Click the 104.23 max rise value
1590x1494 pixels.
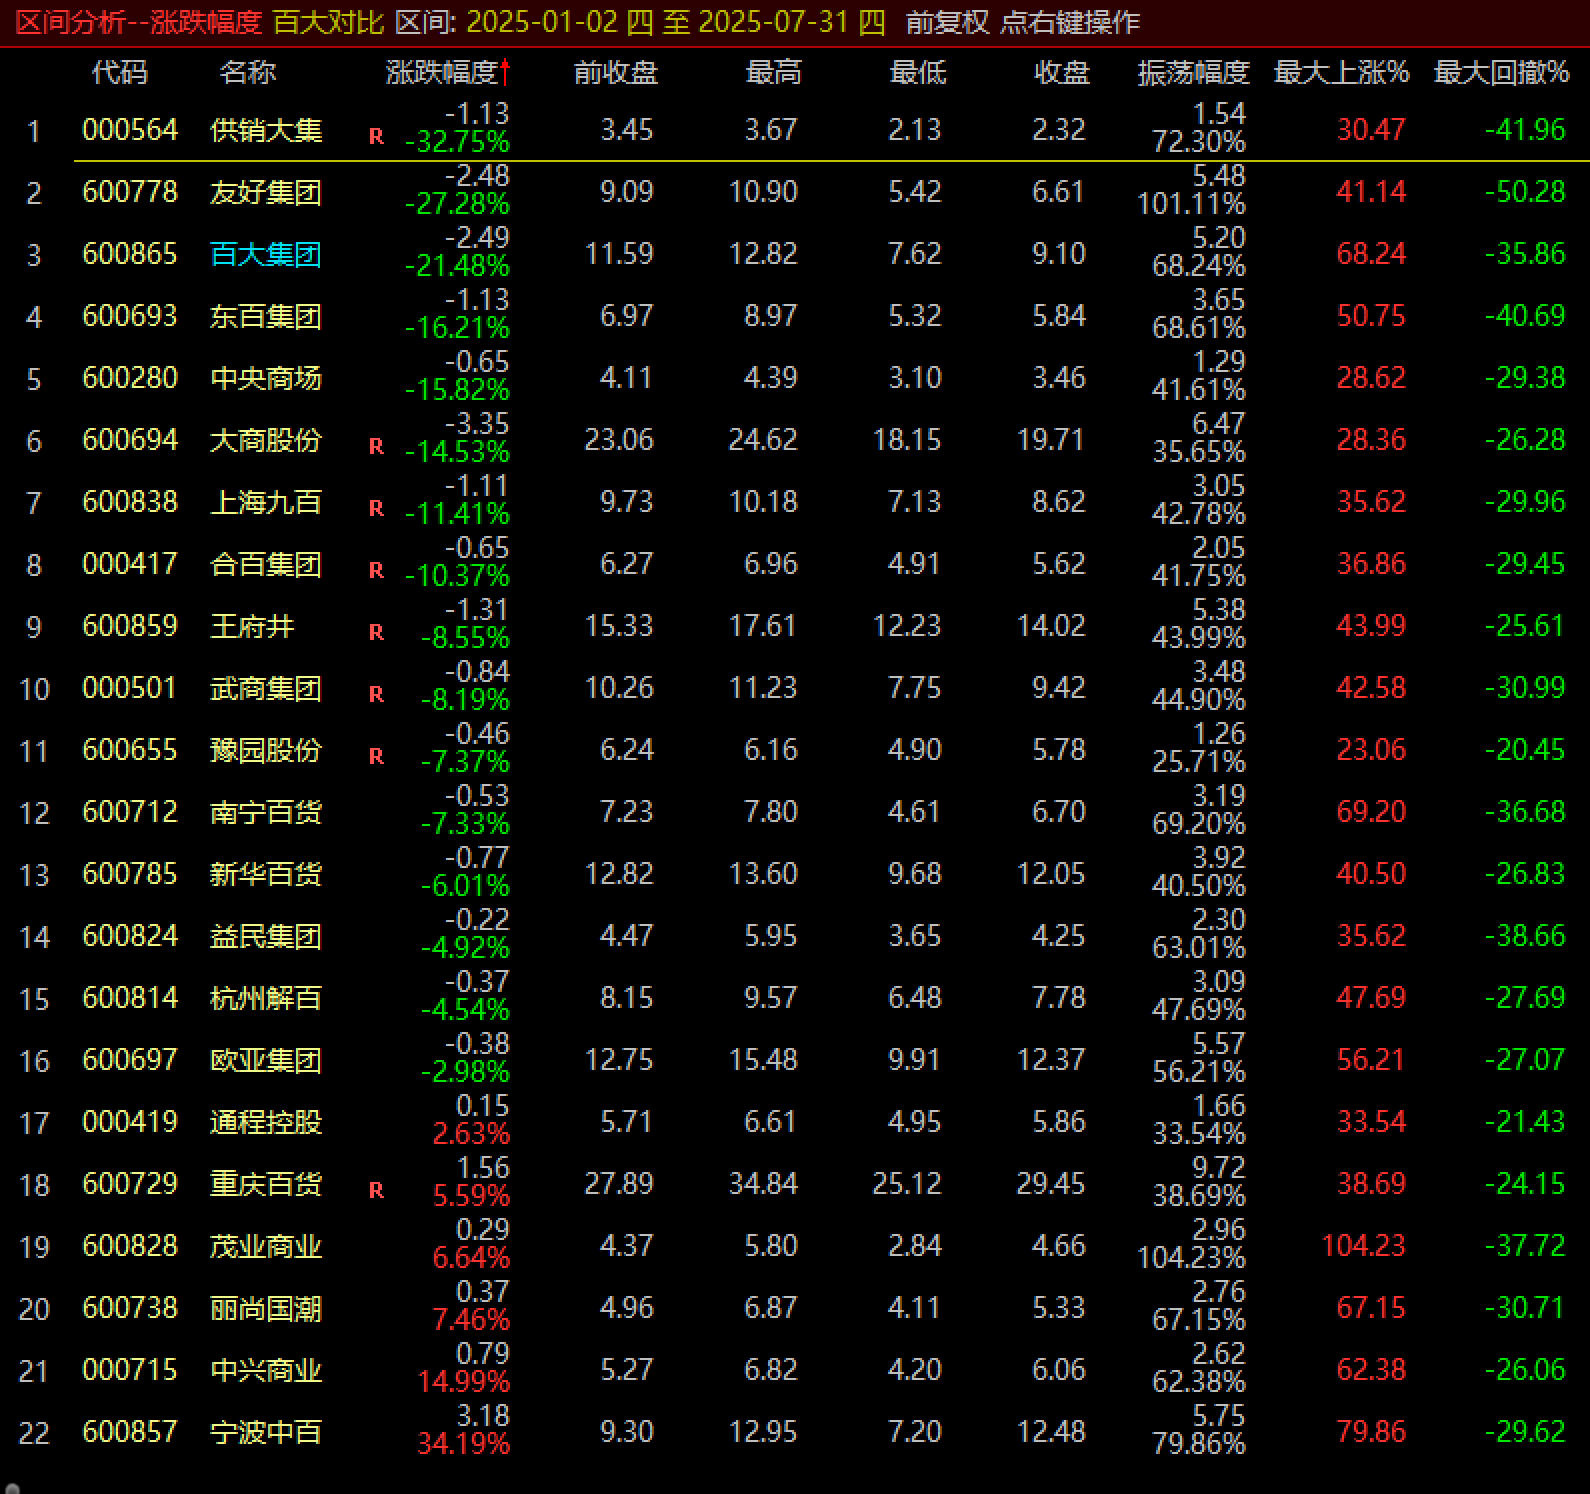(1363, 1246)
